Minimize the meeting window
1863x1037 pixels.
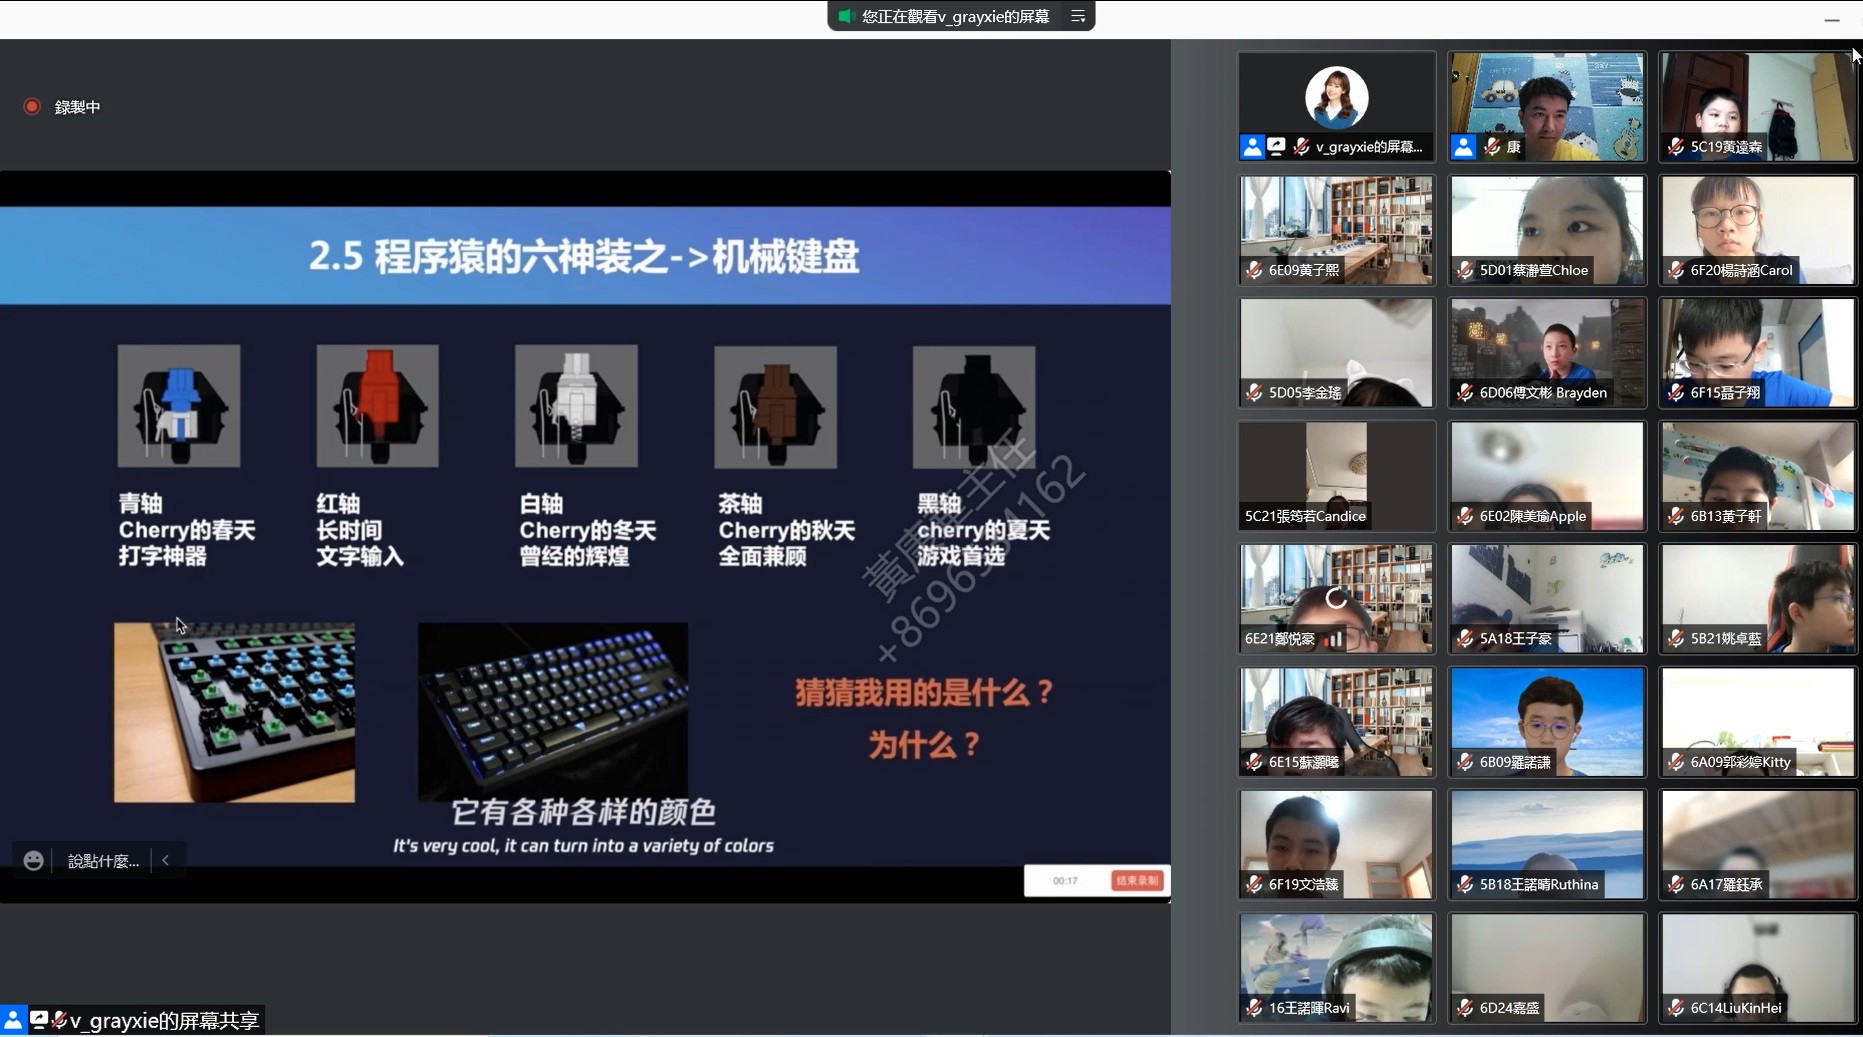pyautogui.click(x=1832, y=19)
